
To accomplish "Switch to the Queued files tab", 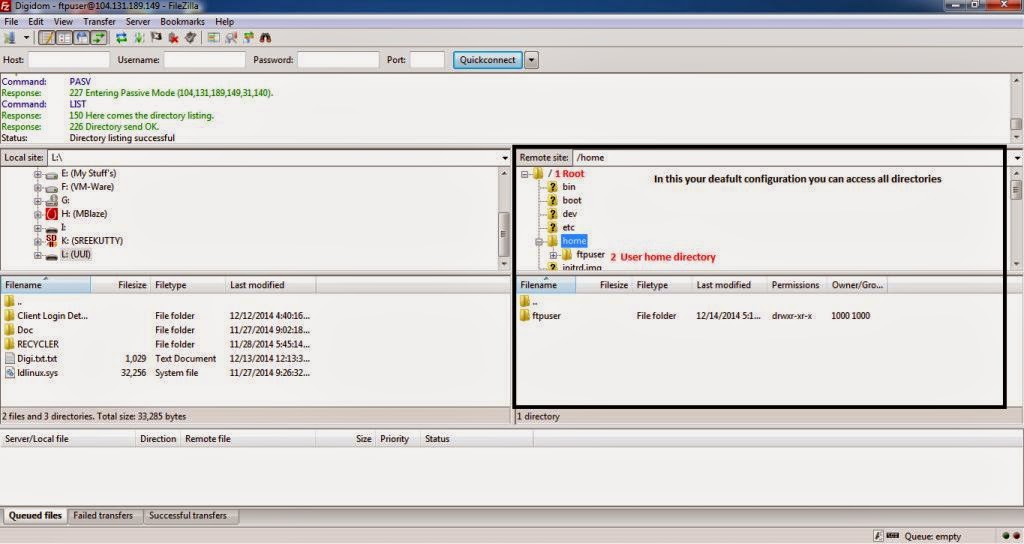I will point(35,515).
